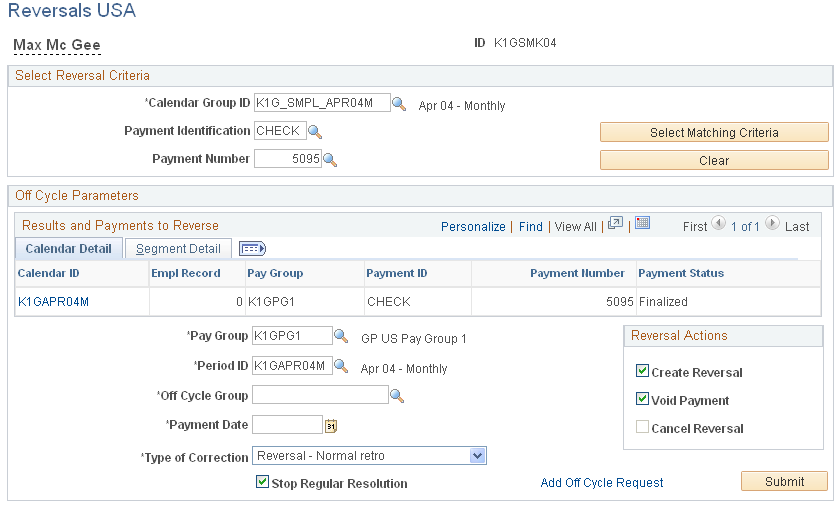The image size is (840, 507).
Task: Open lookup for Payment Number
Action: click(x=330, y=160)
